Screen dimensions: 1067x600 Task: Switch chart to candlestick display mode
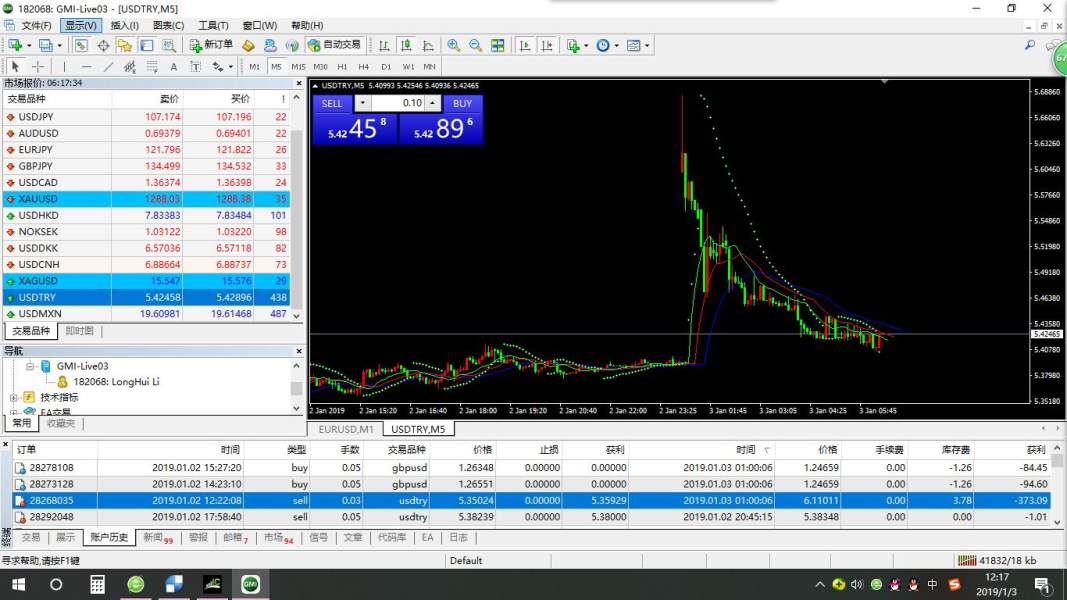(406, 45)
